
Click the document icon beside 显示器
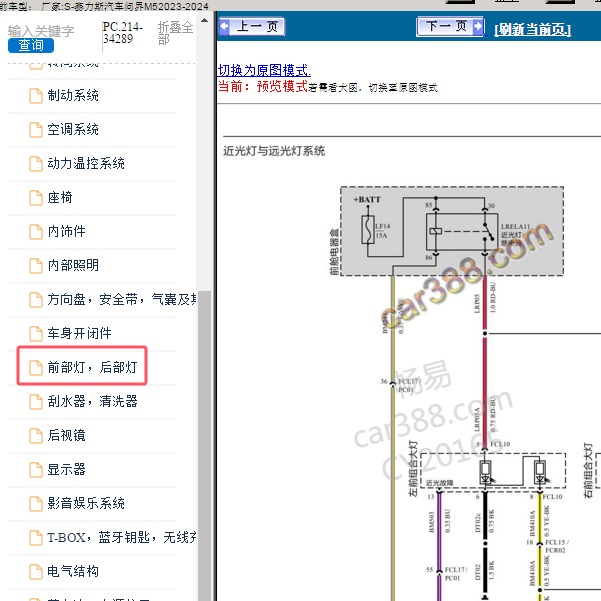click(x=36, y=470)
